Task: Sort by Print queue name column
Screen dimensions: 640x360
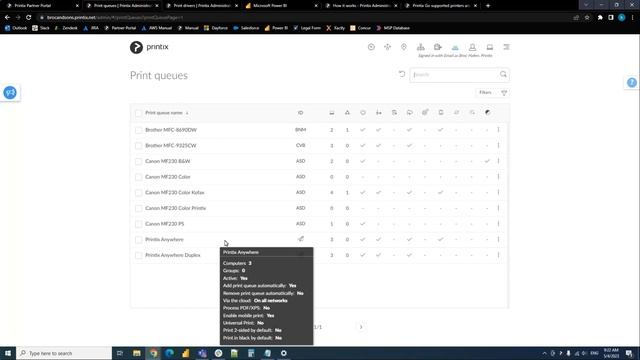Action: point(164,113)
